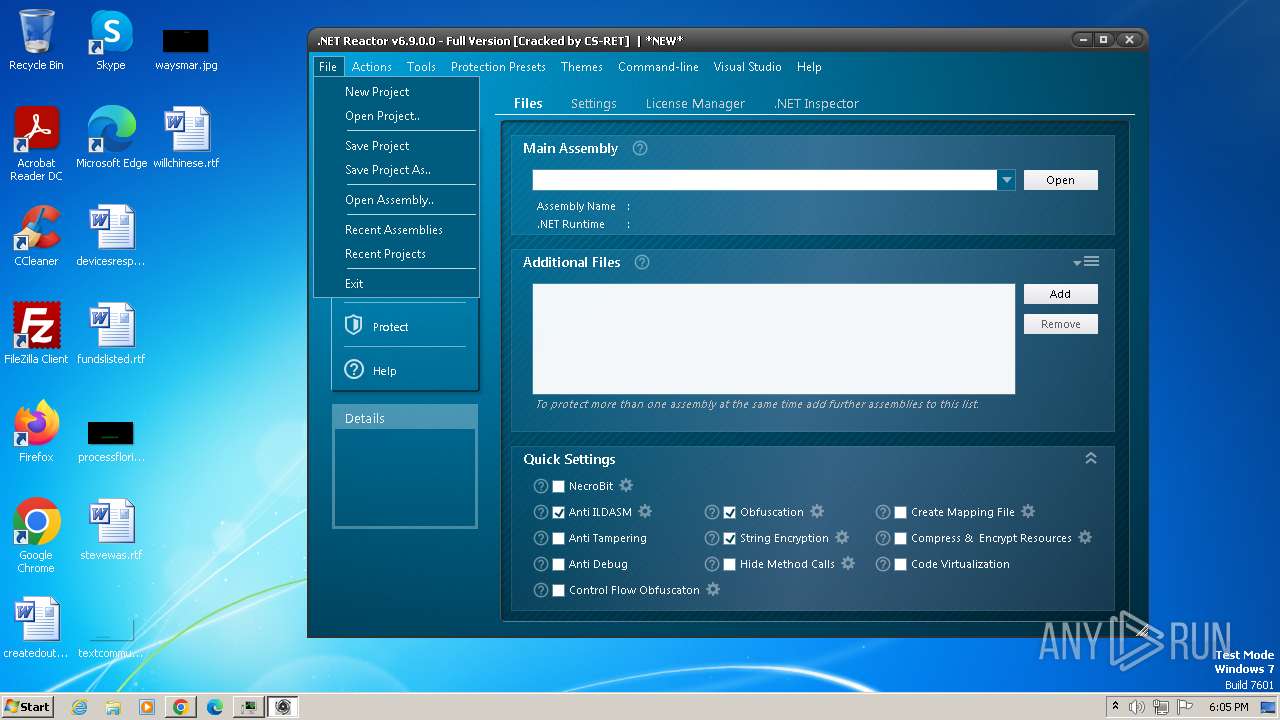Enable Compress & Encrypt Resources checkbox

click(901, 539)
